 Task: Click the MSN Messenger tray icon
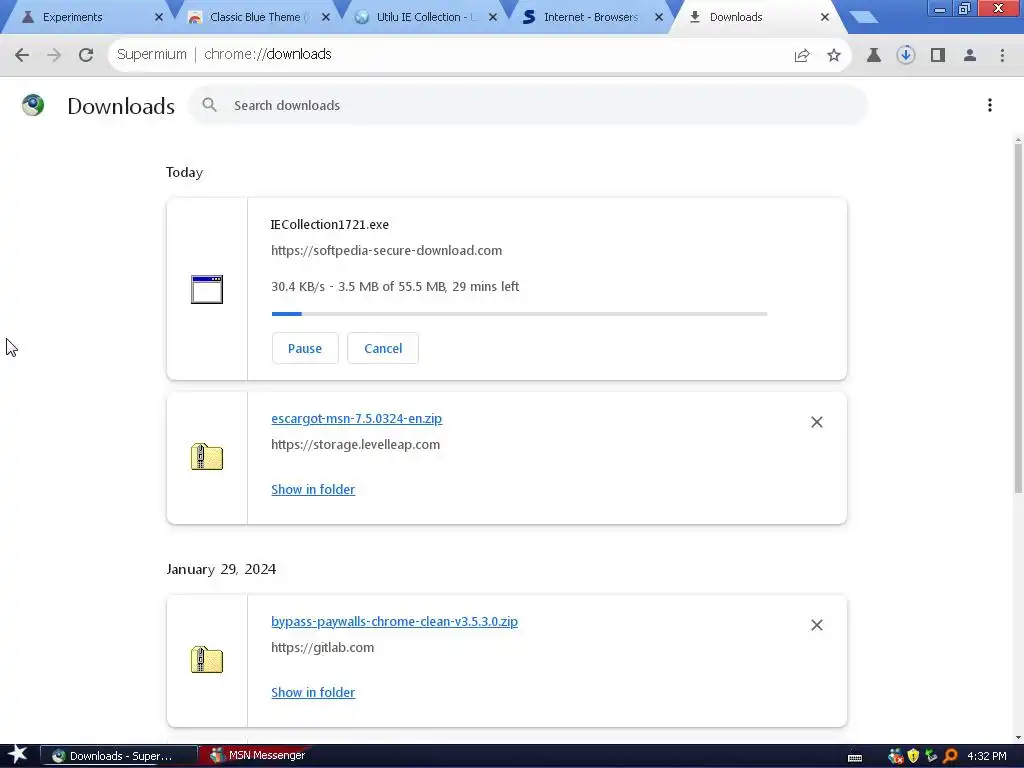click(895, 756)
